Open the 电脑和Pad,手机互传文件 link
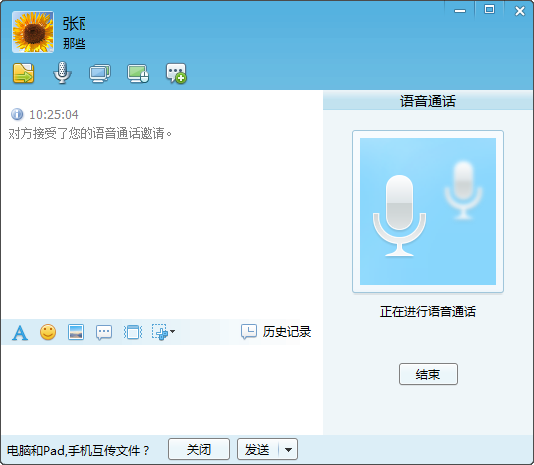 [78, 450]
